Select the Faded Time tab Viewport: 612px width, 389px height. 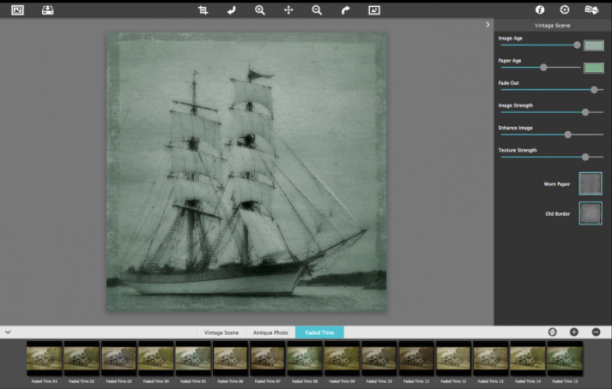(320, 332)
